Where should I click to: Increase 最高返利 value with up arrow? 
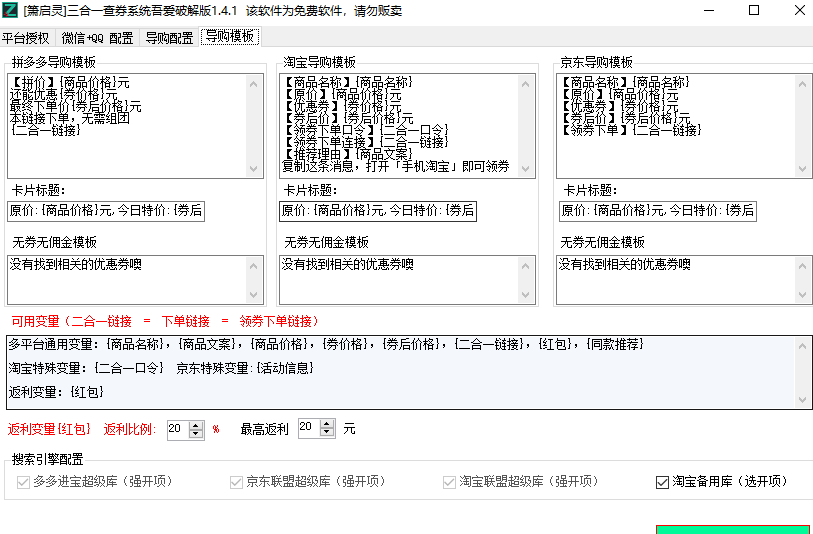pos(327,423)
